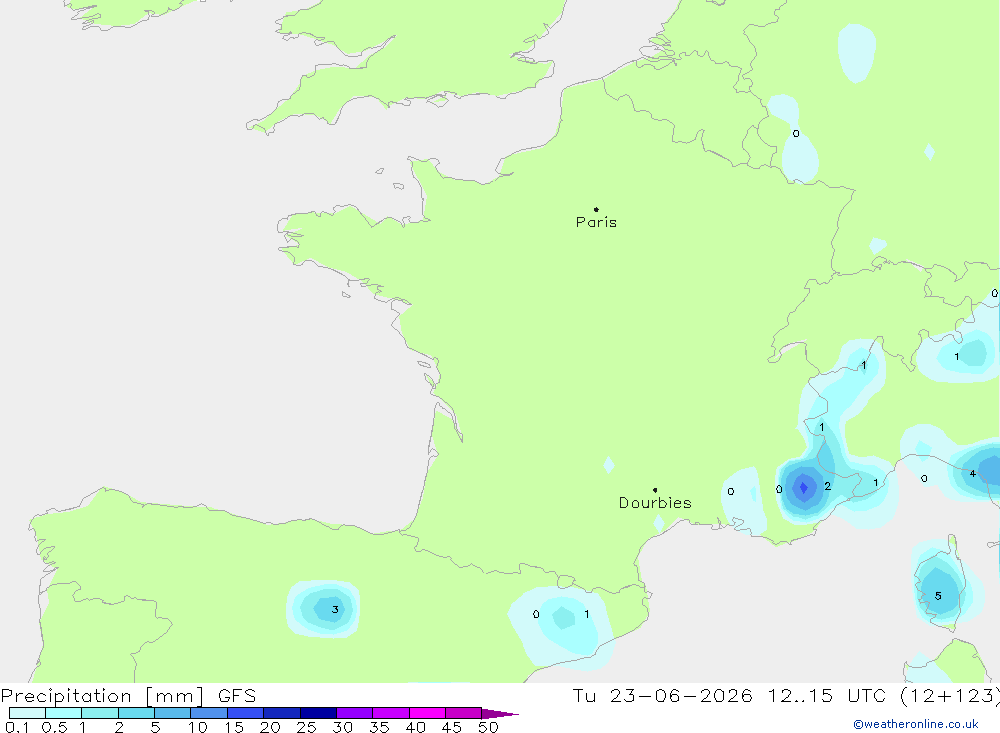Click the legend value '15'

pos(234,727)
